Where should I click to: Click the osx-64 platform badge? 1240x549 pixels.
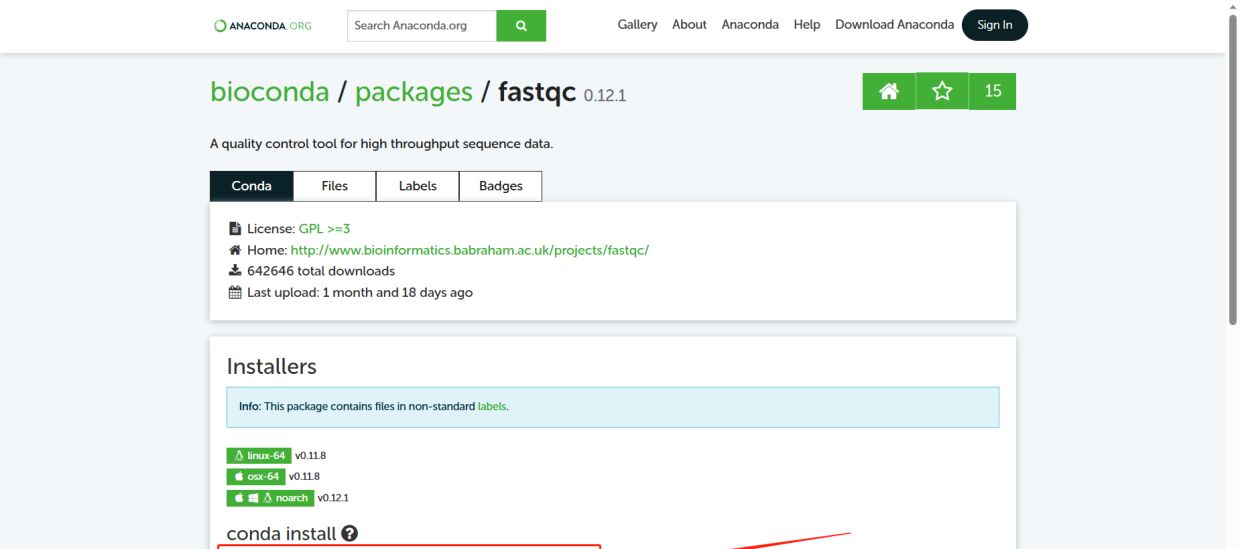pyautogui.click(x=256, y=477)
